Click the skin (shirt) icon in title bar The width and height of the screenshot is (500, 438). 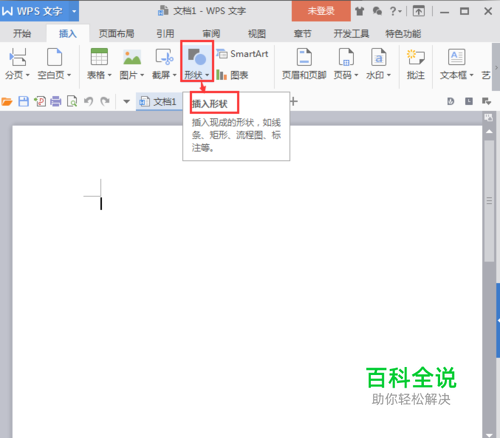click(359, 12)
